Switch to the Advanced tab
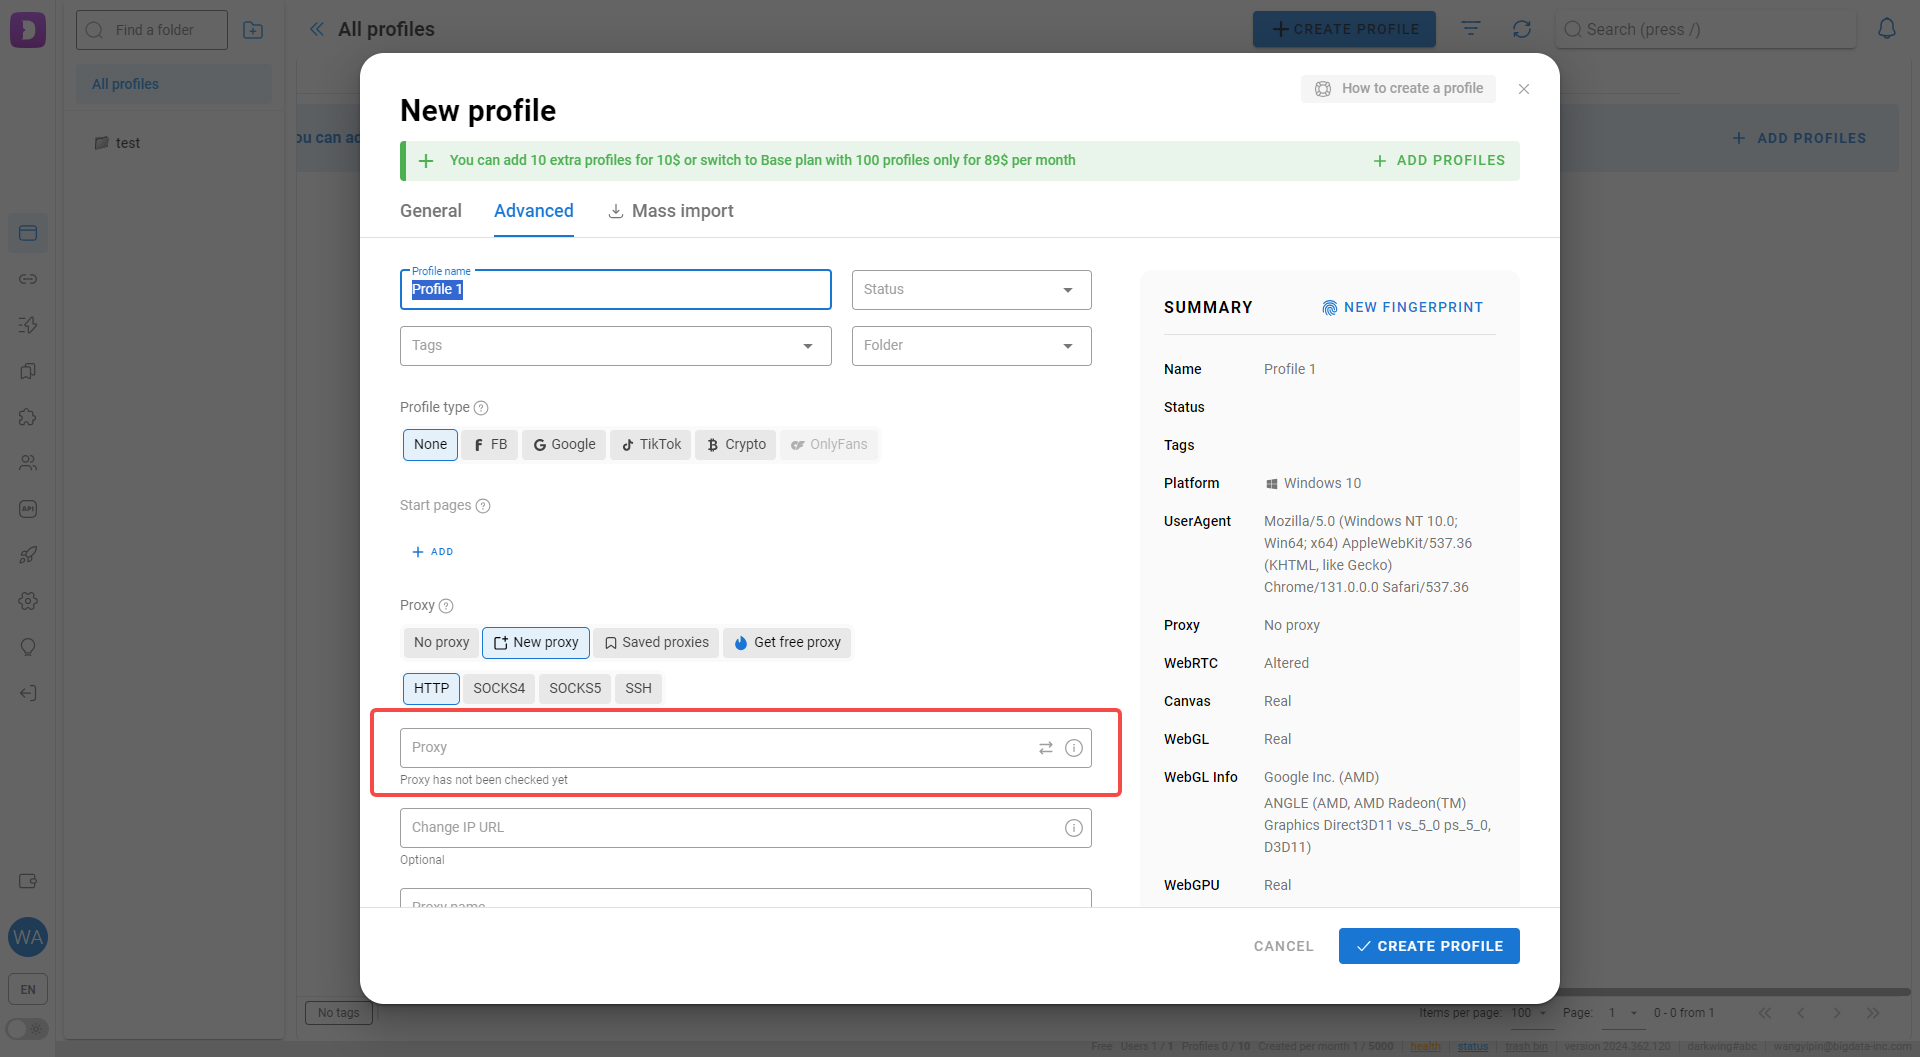 [x=534, y=211]
